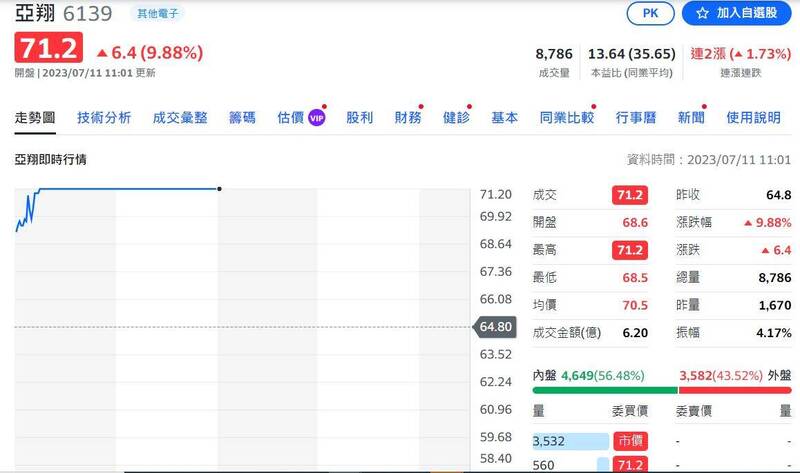Click the 振幅 4.17% value
This screenshot has height=473, width=800.
774,333
